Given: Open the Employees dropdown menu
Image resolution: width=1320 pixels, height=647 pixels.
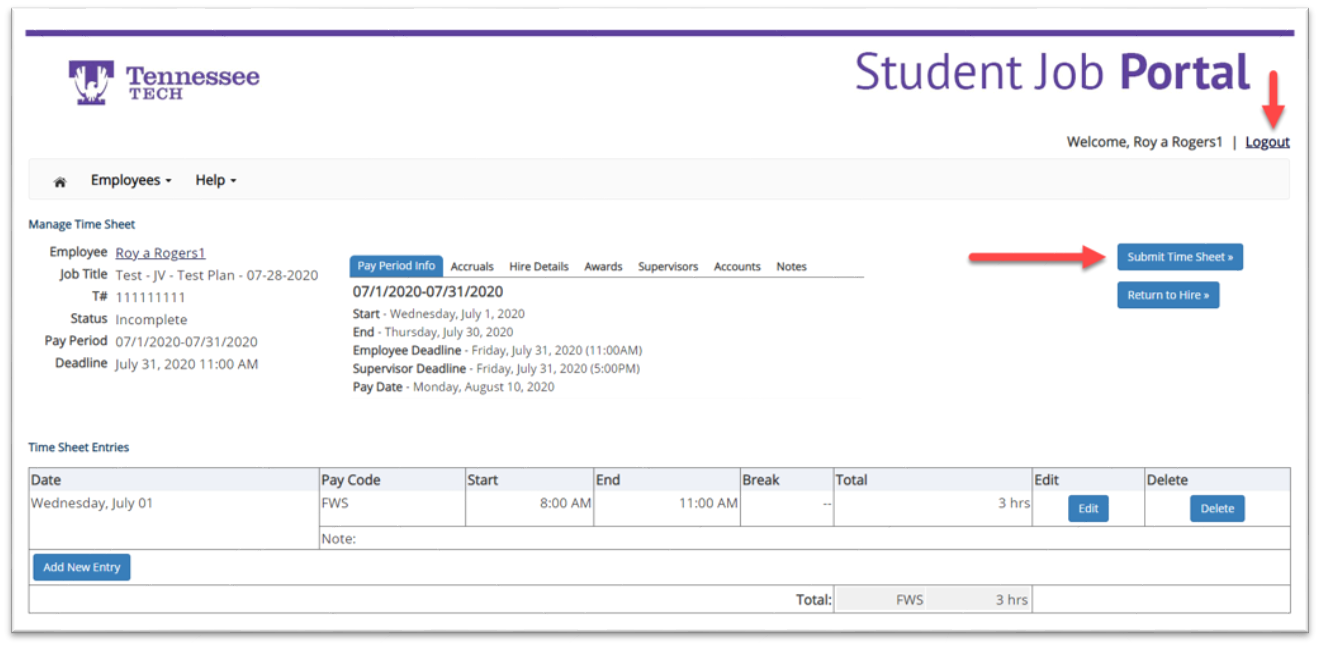Looking at the screenshot, I should (130, 180).
